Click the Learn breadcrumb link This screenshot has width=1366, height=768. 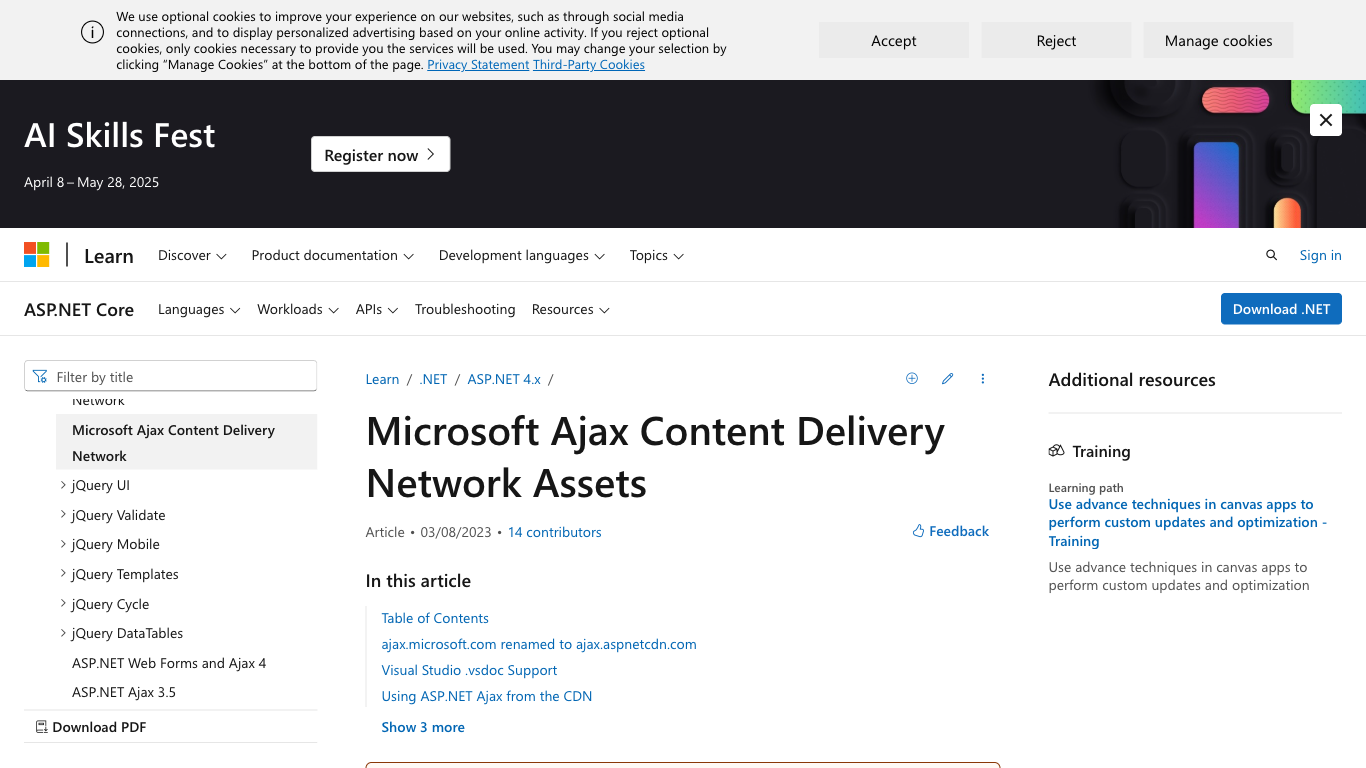382,379
